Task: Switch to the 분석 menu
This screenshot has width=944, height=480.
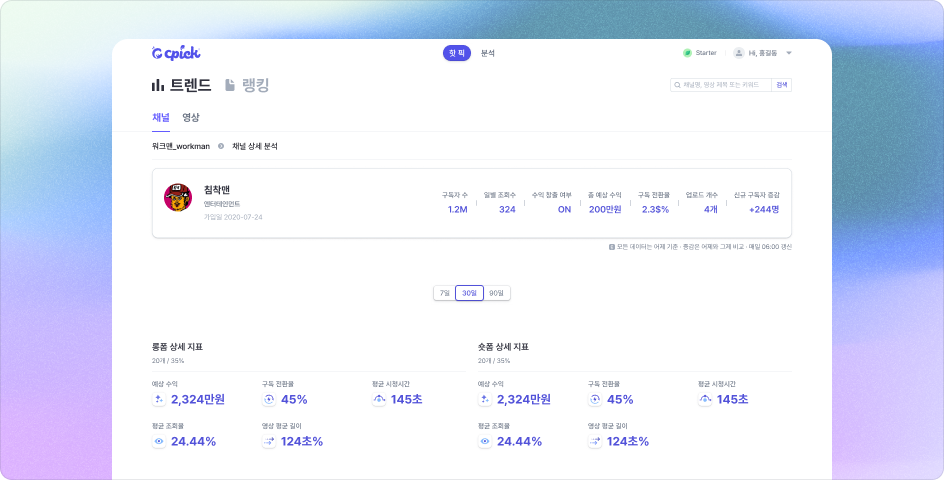Action: pos(488,53)
